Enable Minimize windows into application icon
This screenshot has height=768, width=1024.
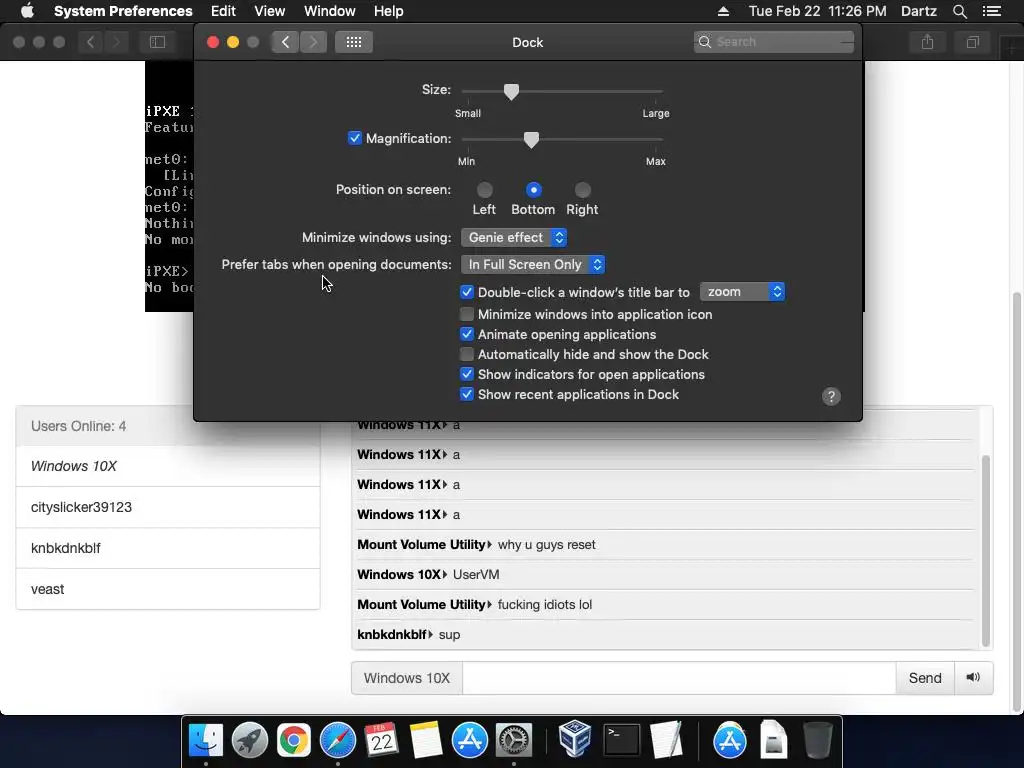click(x=467, y=314)
